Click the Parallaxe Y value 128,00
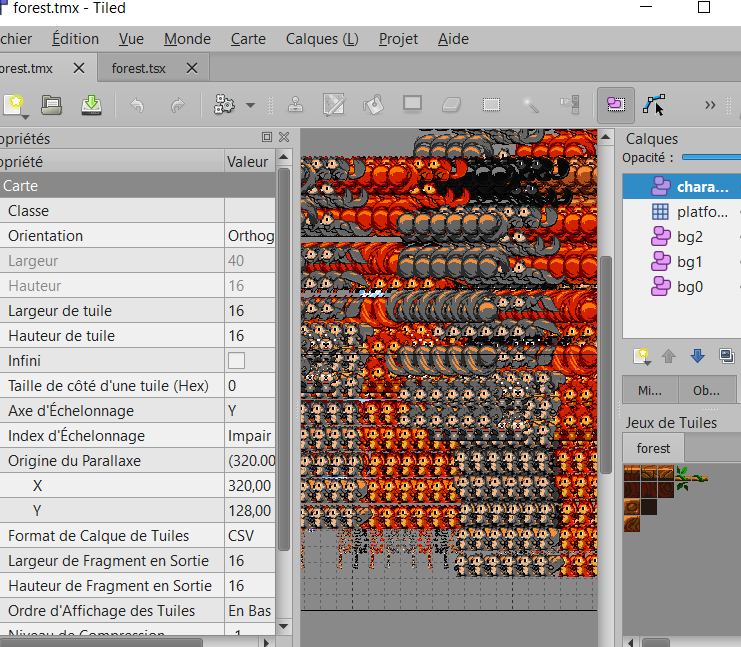The image size is (741, 647). pos(250,510)
